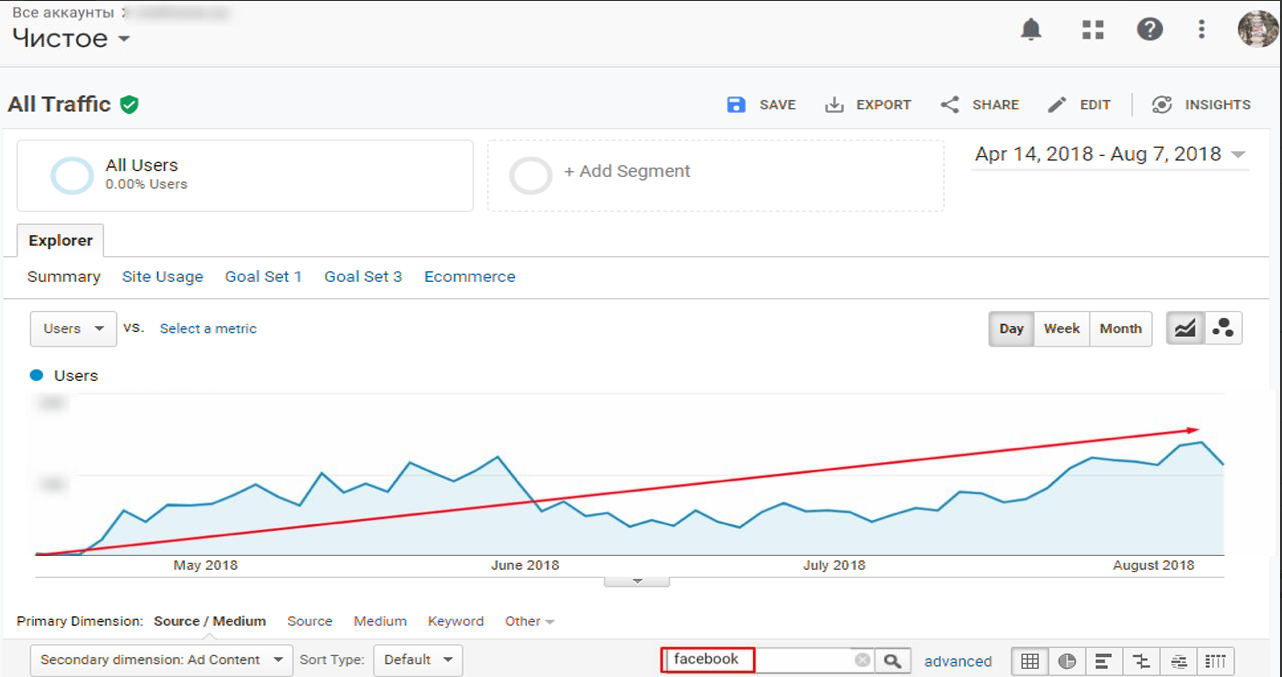The height and width of the screenshot is (677, 1282).
Task: Open Secondary dimension Ad Content dropdown
Action: [x=162, y=660]
